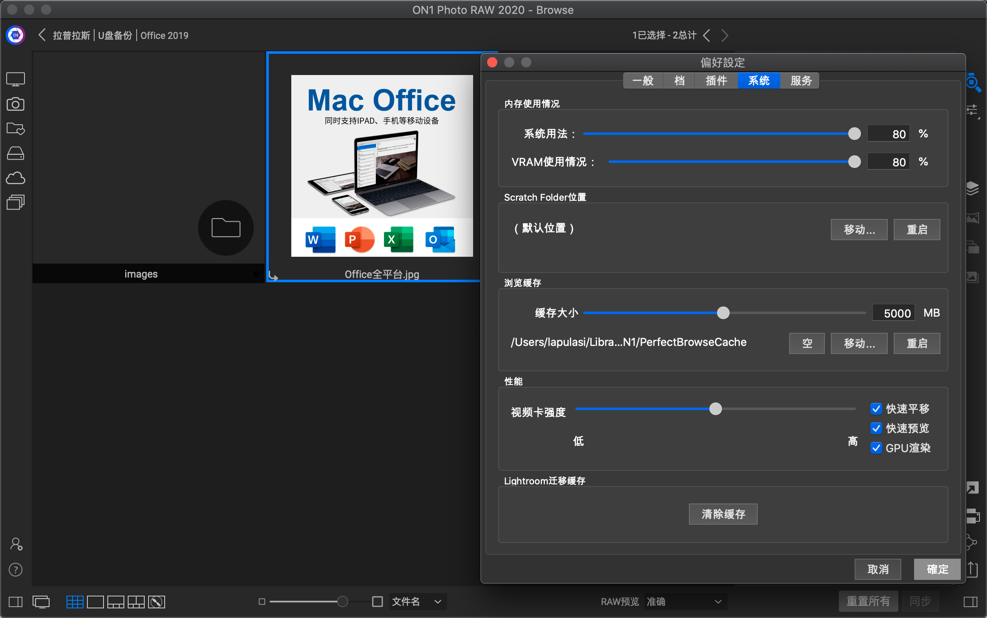Click the cache size 5000 MB field
Image resolution: width=987 pixels, height=618 pixels.
point(893,313)
